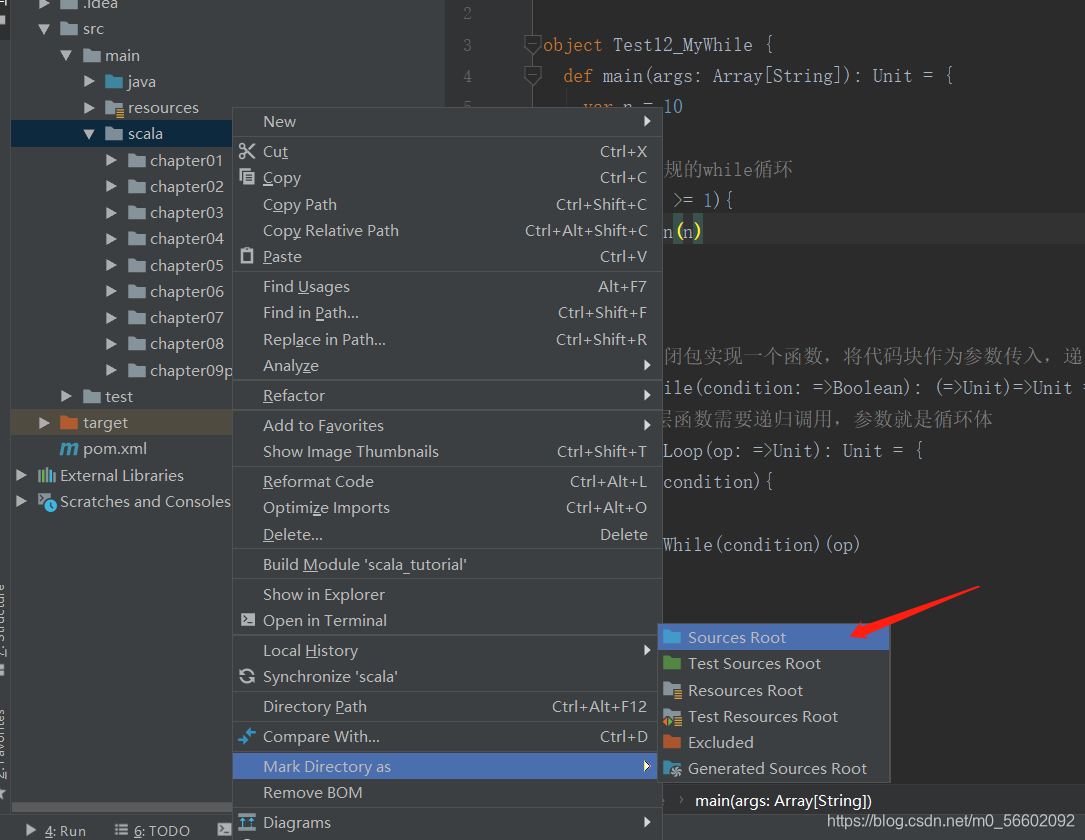Choose Reformat Code
This screenshot has width=1085, height=840.
[448, 481]
